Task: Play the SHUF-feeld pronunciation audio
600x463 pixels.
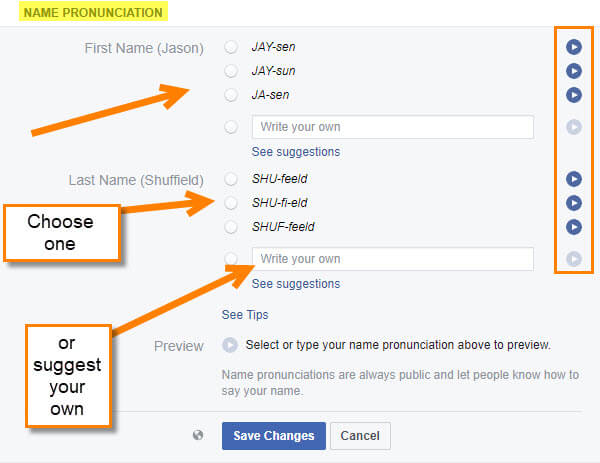Action: click(574, 227)
